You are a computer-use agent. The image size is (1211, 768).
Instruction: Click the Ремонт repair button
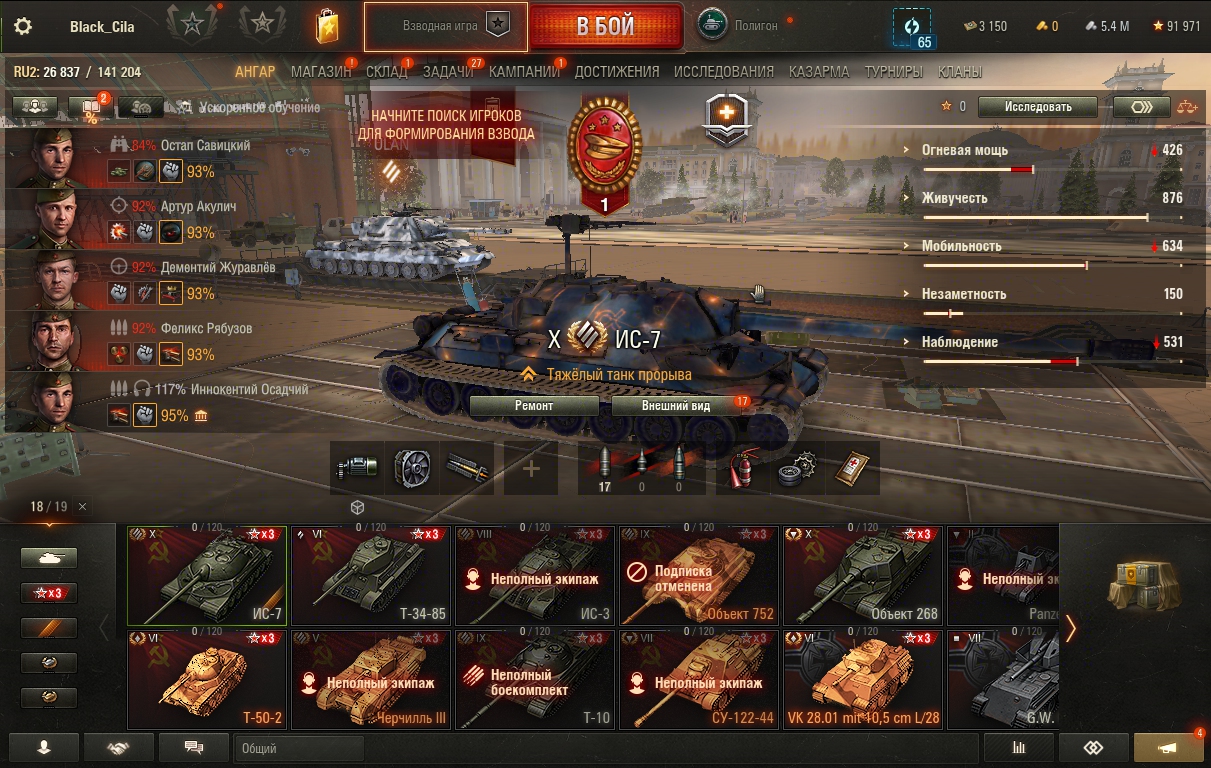coord(534,406)
